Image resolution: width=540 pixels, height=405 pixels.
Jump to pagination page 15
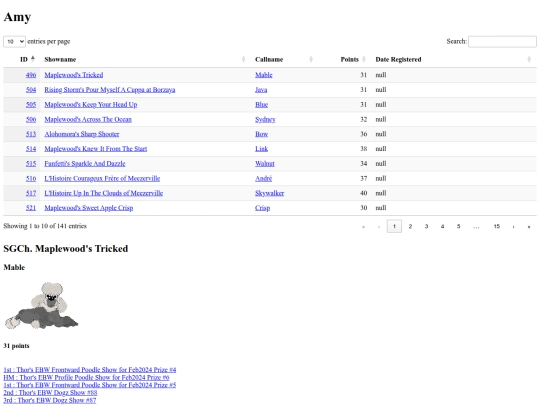(x=496, y=227)
